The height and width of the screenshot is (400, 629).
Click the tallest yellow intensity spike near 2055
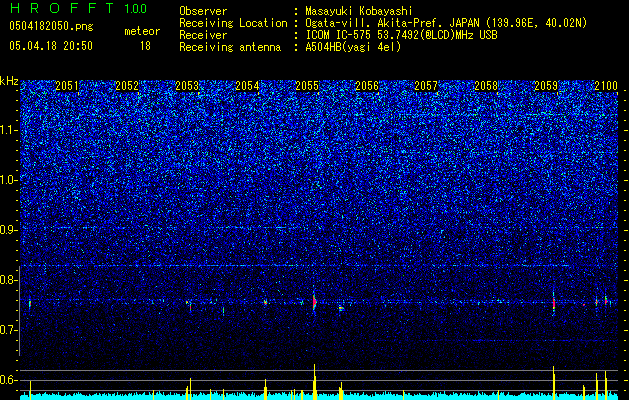(x=314, y=382)
